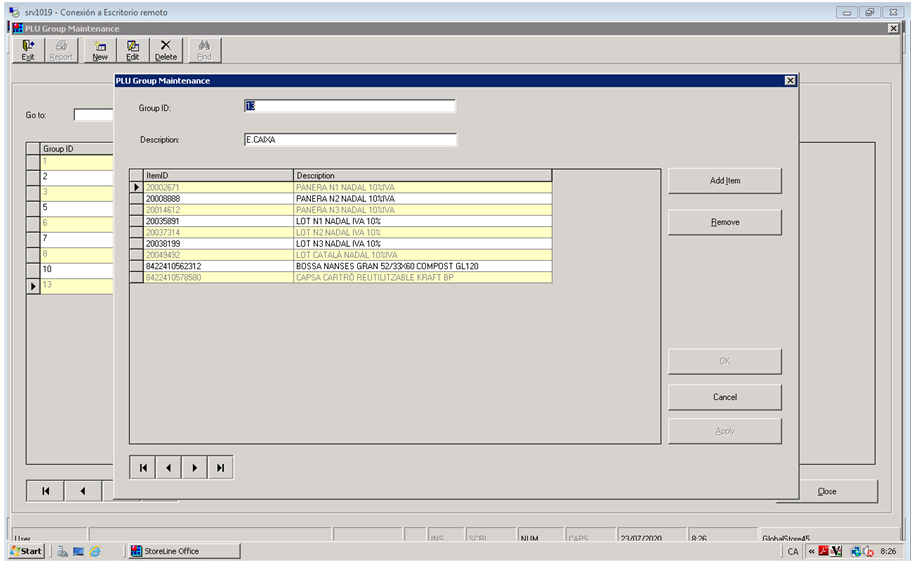Click the Exit toolbar icon
Viewport: 911px width, 563px height.
point(28,50)
